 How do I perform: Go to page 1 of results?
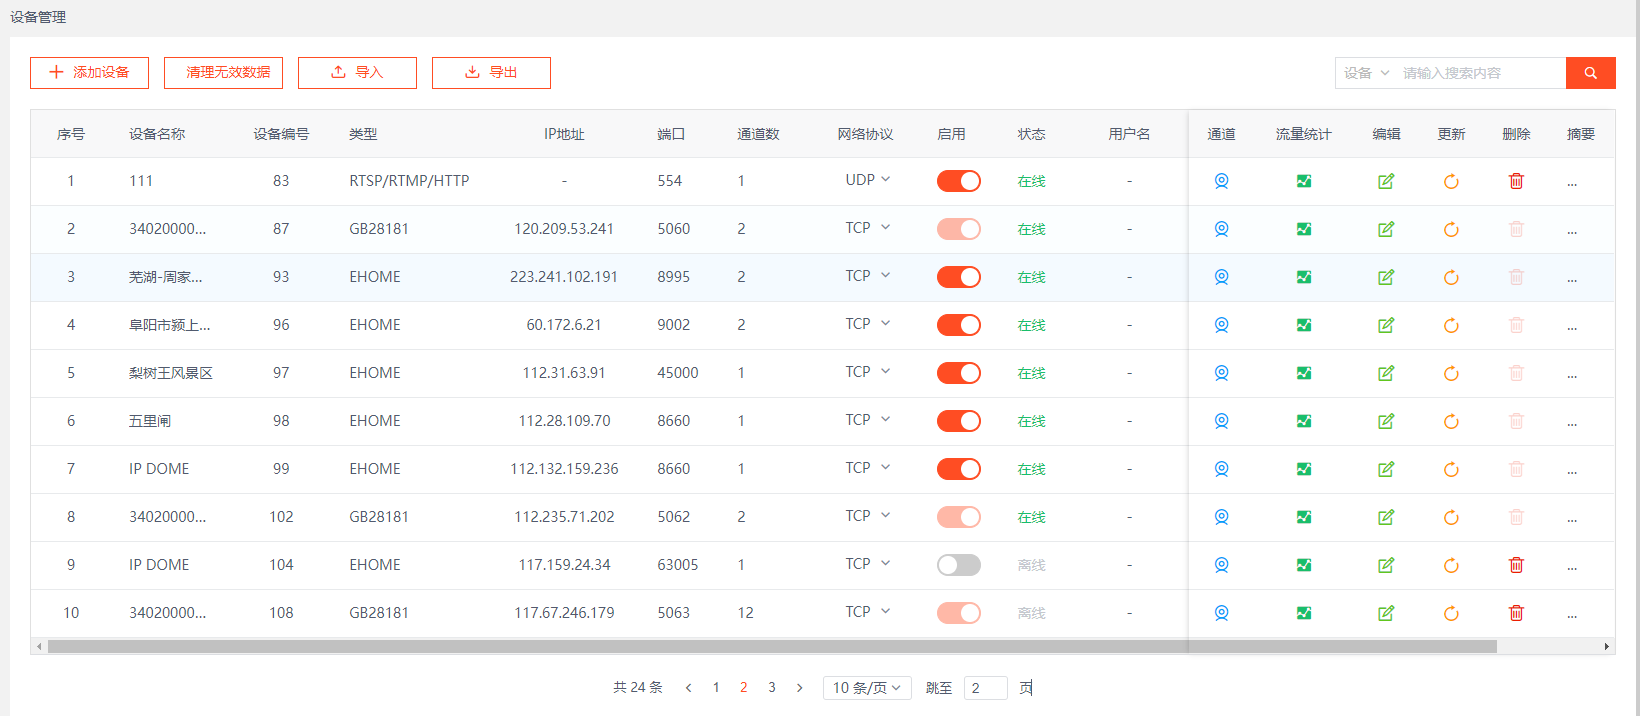click(716, 688)
